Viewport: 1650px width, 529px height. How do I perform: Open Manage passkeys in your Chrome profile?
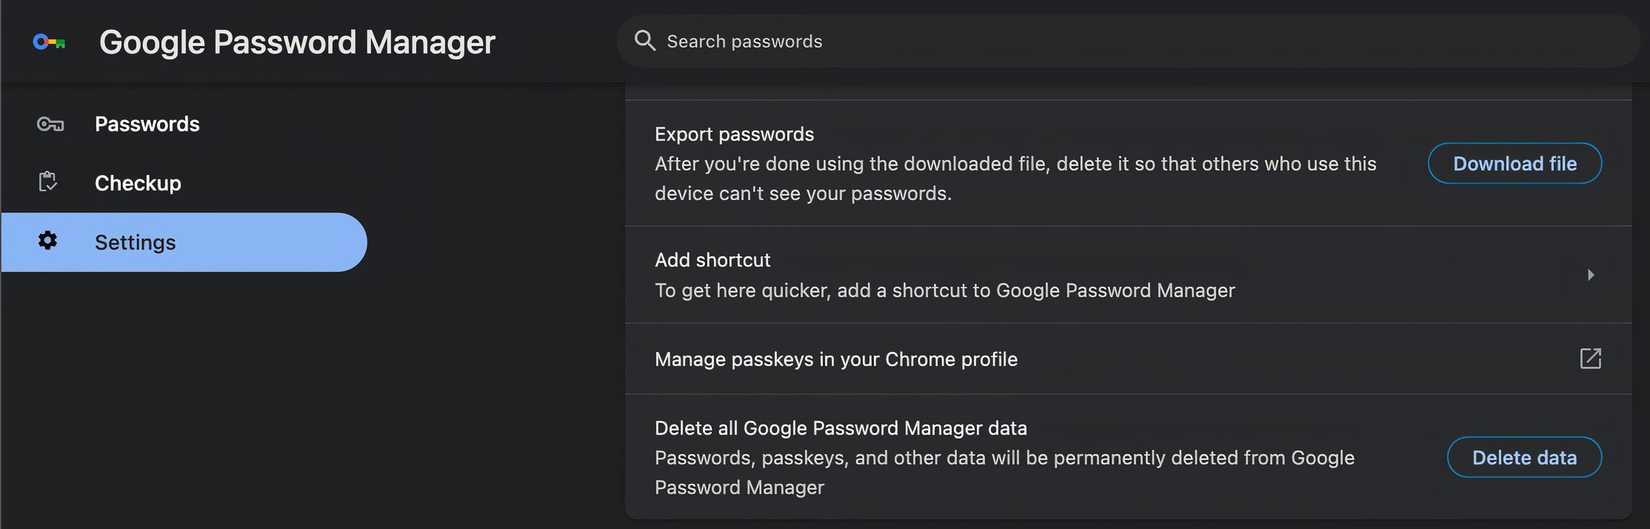click(x=836, y=359)
